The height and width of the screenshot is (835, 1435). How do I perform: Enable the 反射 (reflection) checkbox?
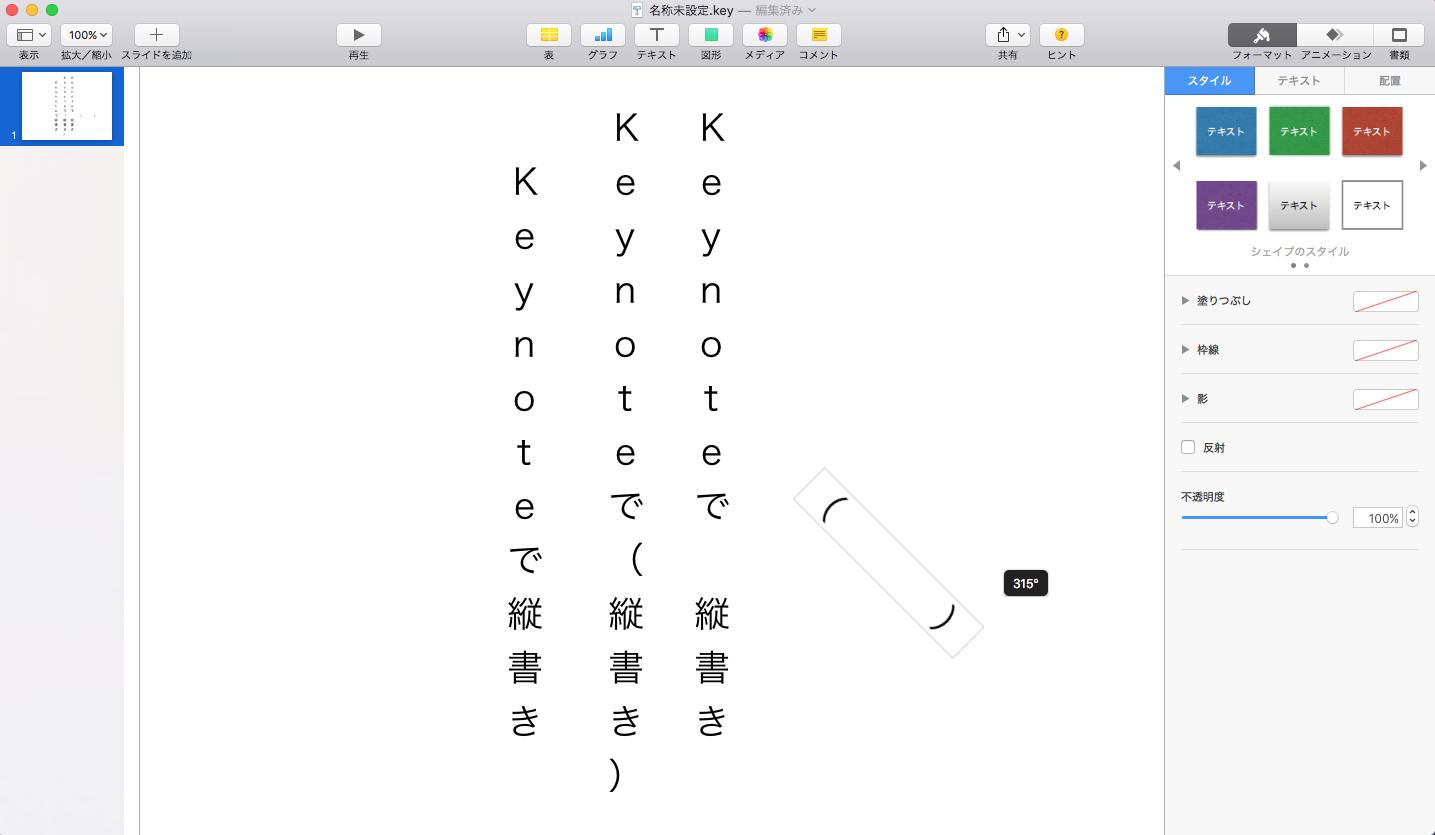(x=1188, y=447)
